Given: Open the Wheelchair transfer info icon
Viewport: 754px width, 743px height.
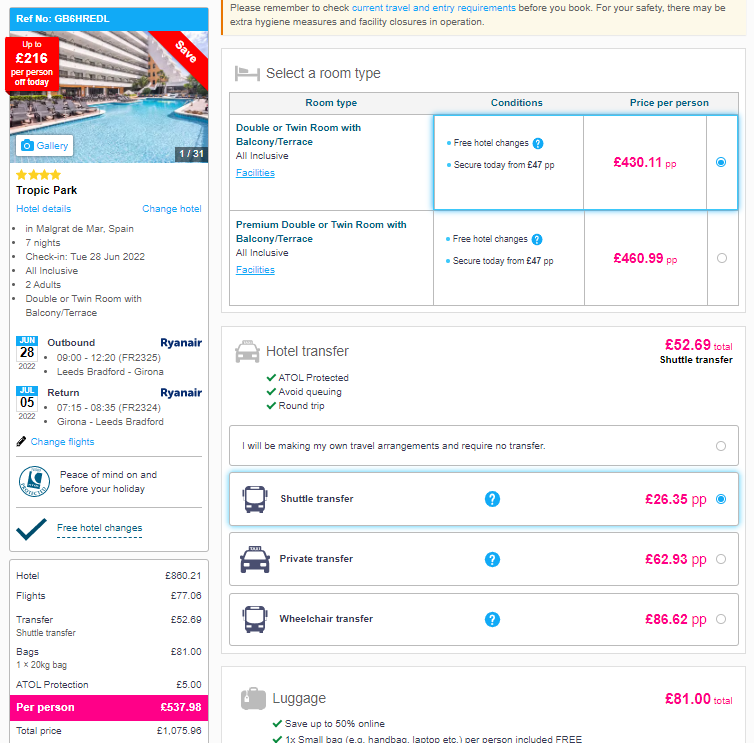Looking at the screenshot, I should coord(492,619).
